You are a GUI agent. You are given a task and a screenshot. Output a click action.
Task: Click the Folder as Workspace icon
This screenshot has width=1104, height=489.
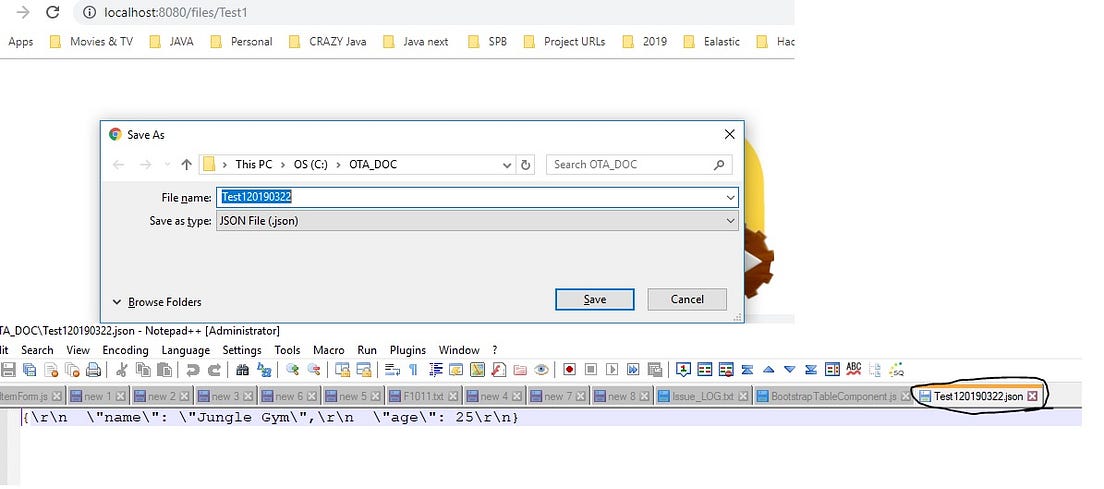click(x=520, y=369)
